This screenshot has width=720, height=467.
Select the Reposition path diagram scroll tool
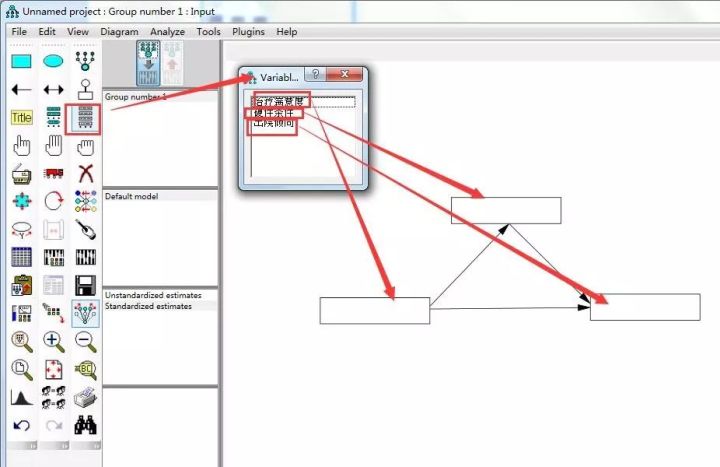point(53,230)
